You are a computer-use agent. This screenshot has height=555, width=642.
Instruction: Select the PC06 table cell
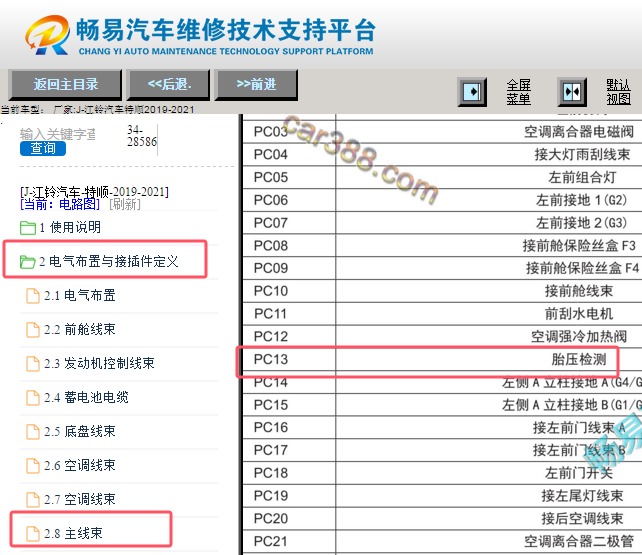point(289,200)
